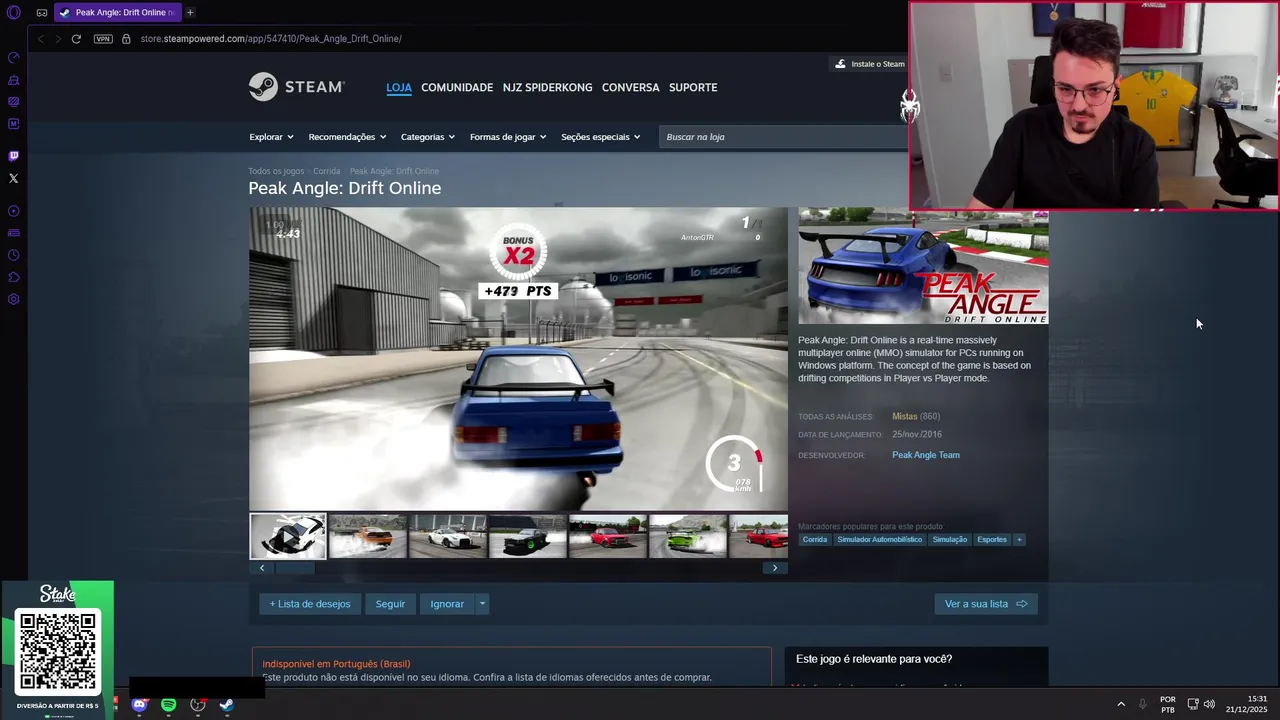Click the Corrida tag
The width and height of the screenshot is (1280, 720).
click(x=815, y=540)
